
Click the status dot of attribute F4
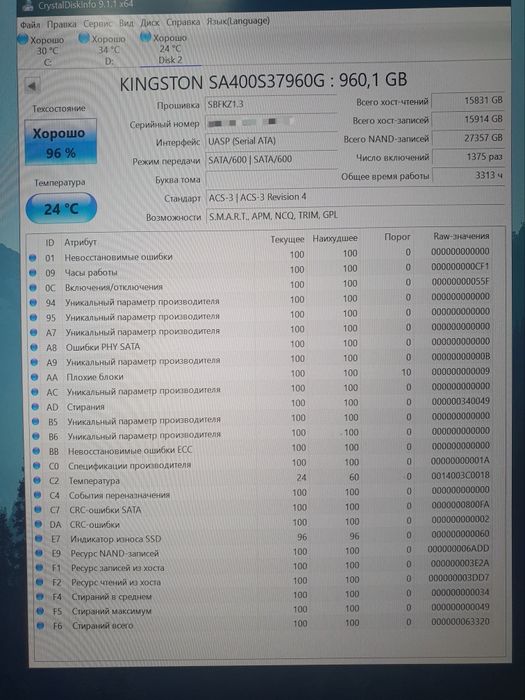(41, 597)
